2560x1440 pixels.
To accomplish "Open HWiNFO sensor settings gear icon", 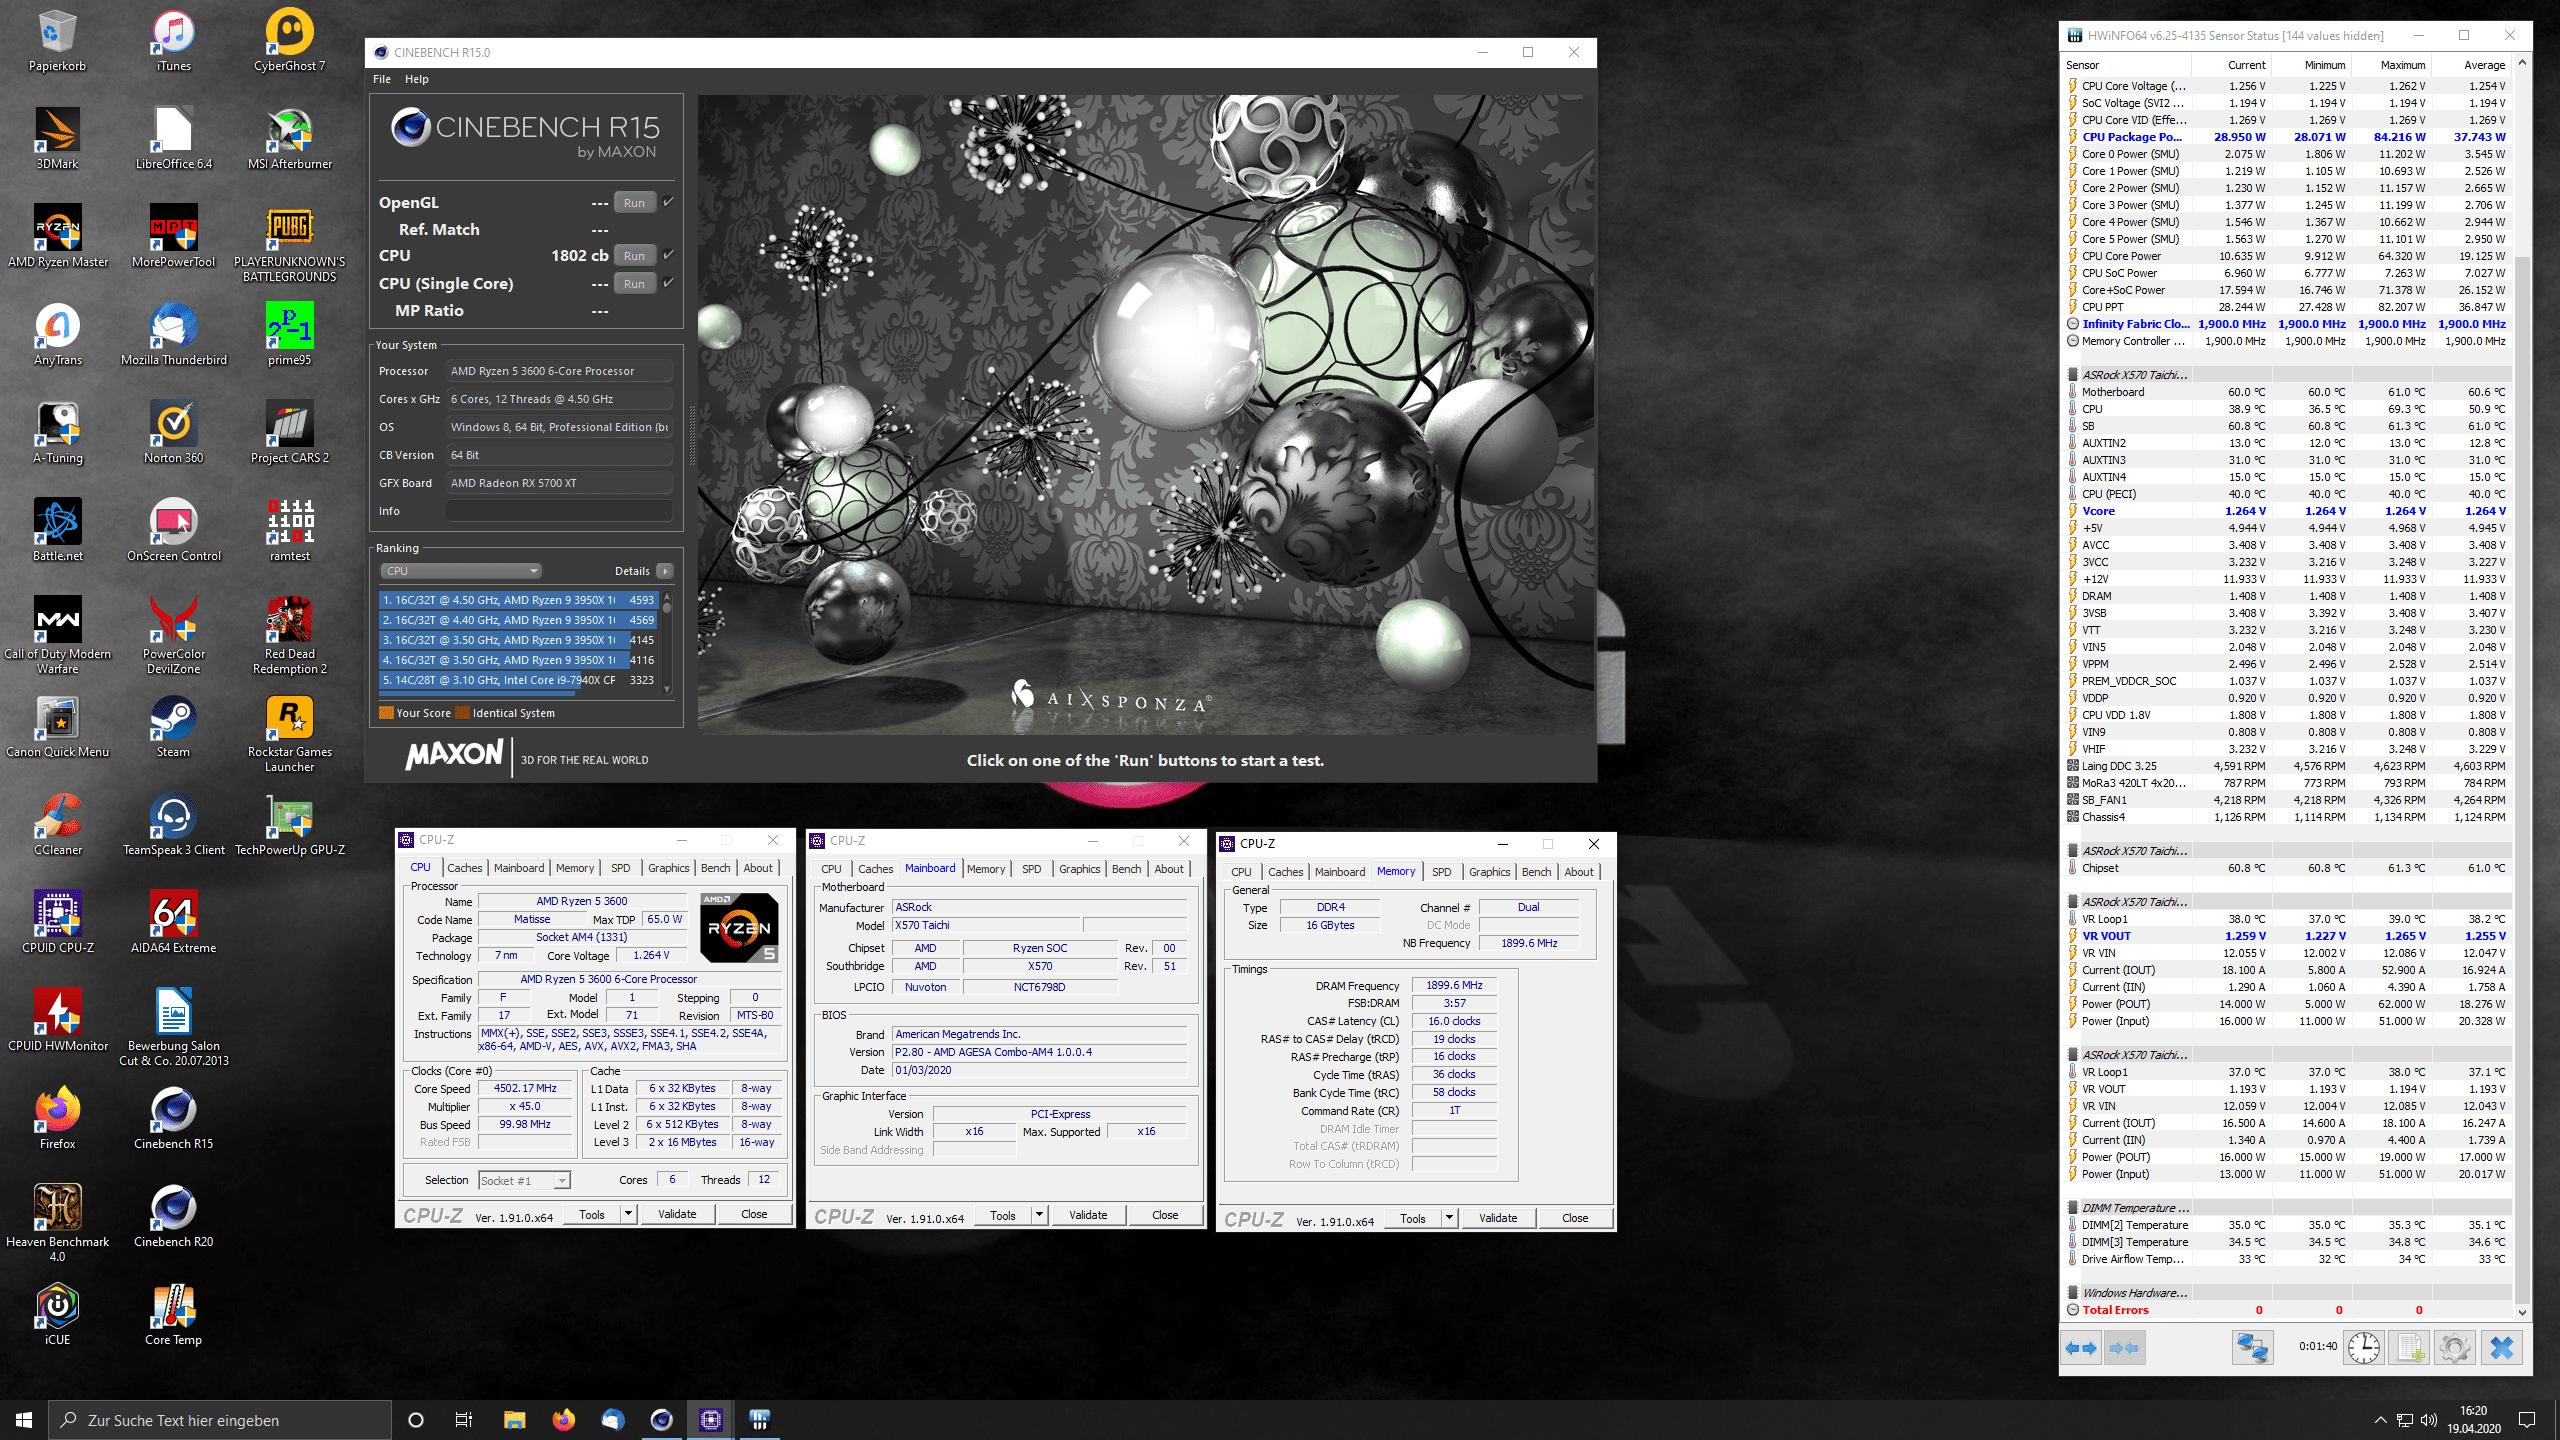I will [x=2455, y=1348].
